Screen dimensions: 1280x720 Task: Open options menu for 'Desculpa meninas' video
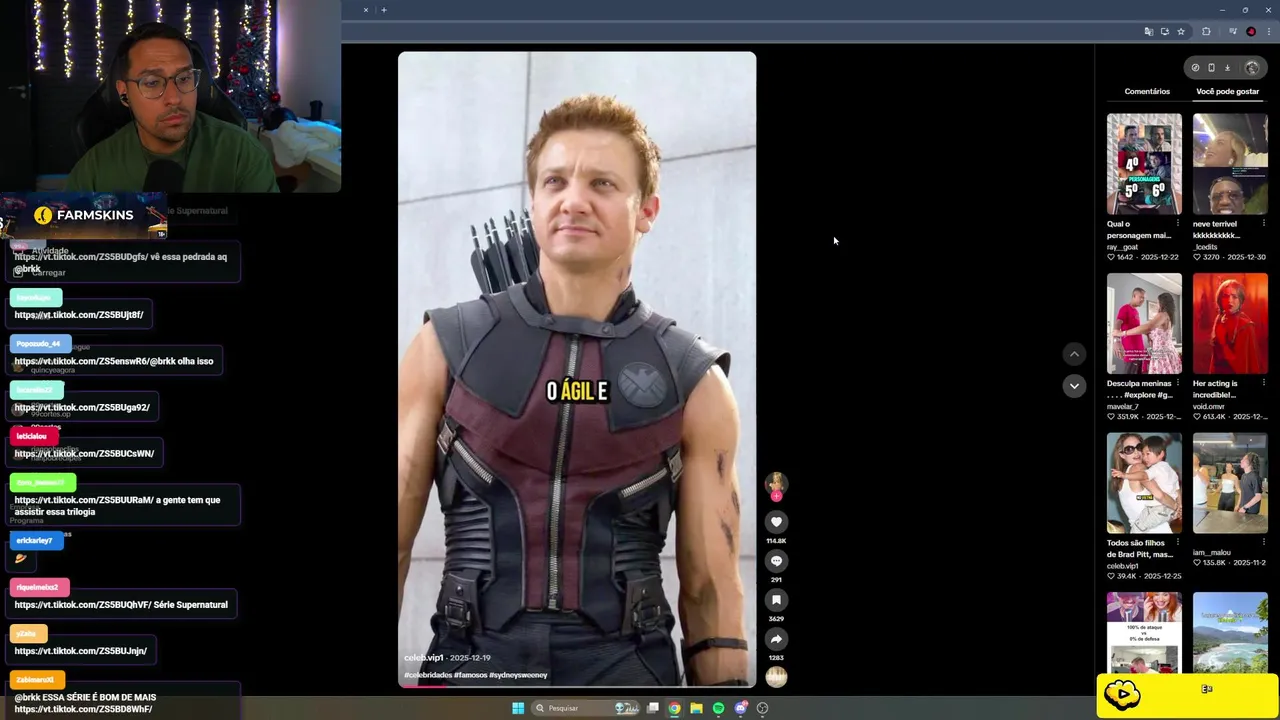coord(1177,383)
